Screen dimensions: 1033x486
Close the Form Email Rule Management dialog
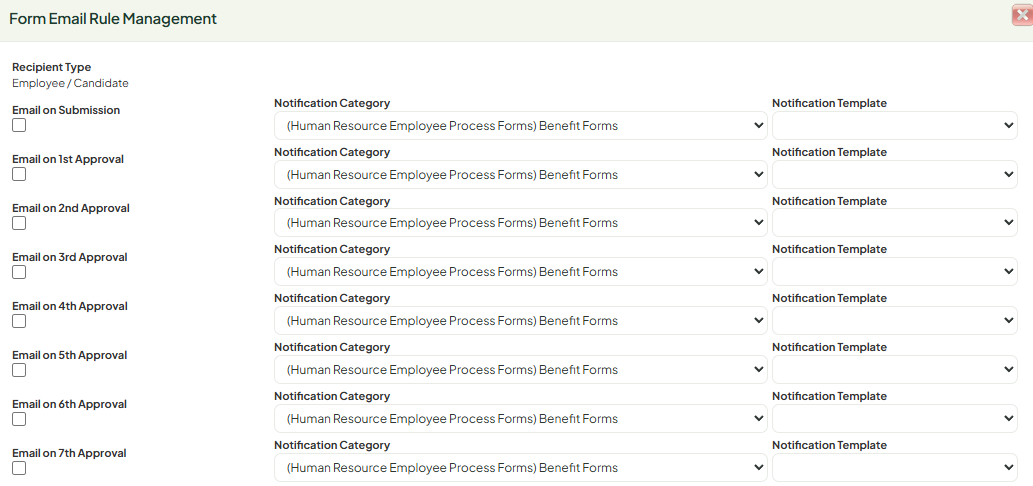pyautogui.click(x=1022, y=15)
